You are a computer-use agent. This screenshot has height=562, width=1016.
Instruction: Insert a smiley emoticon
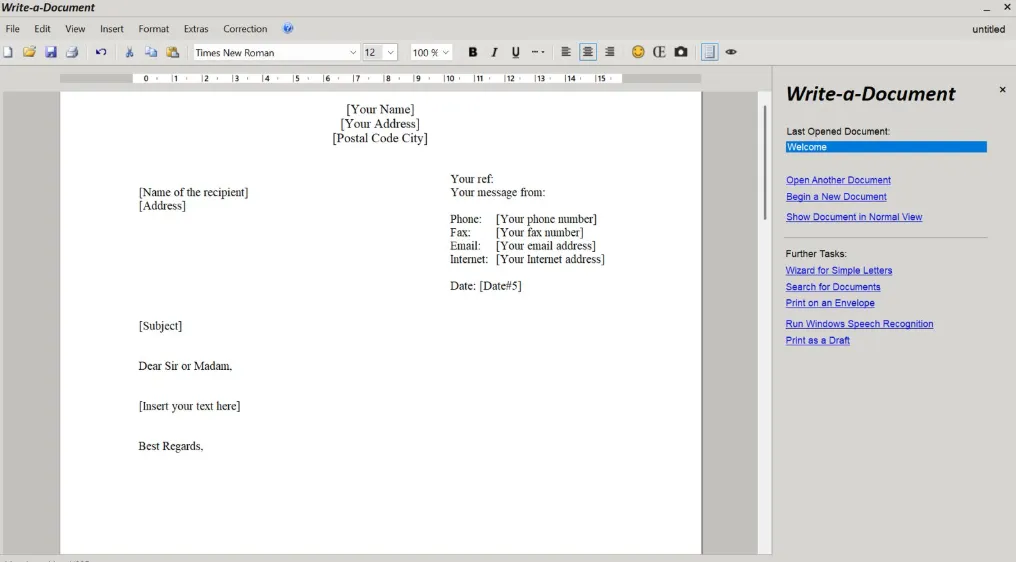pos(638,52)
